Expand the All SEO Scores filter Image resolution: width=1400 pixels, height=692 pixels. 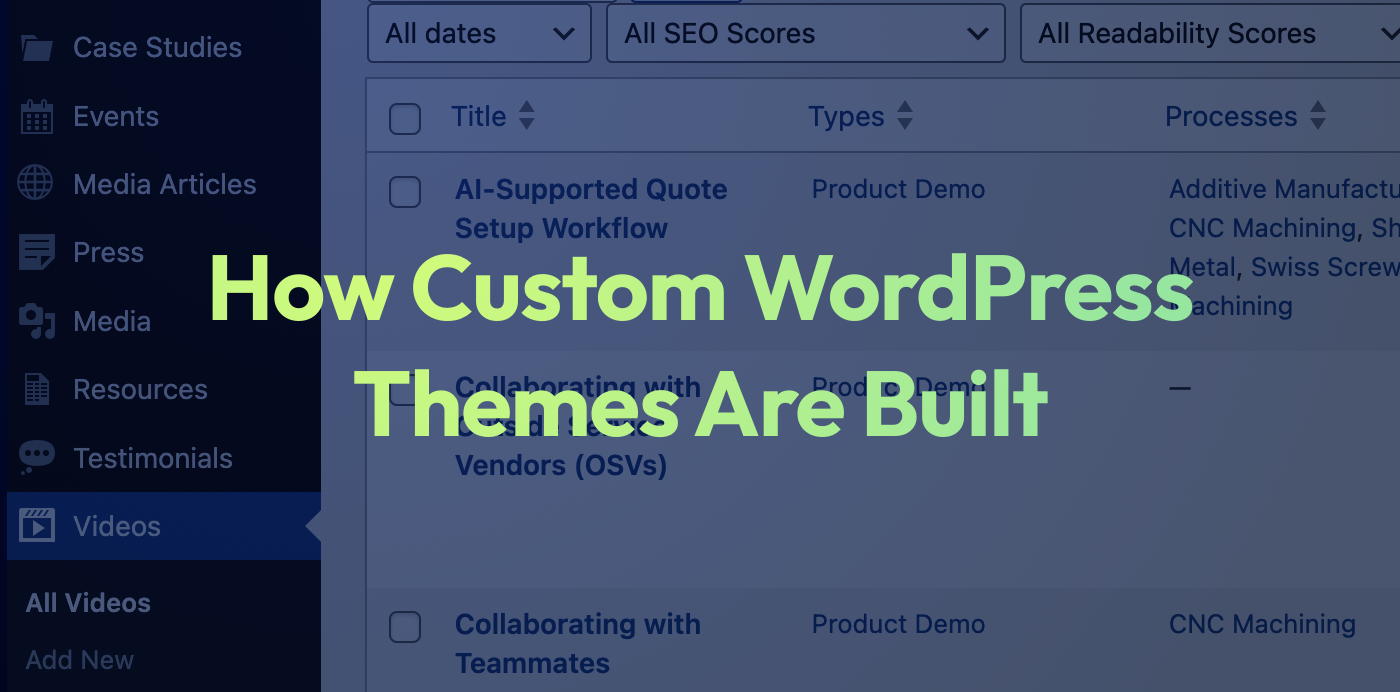805,34
